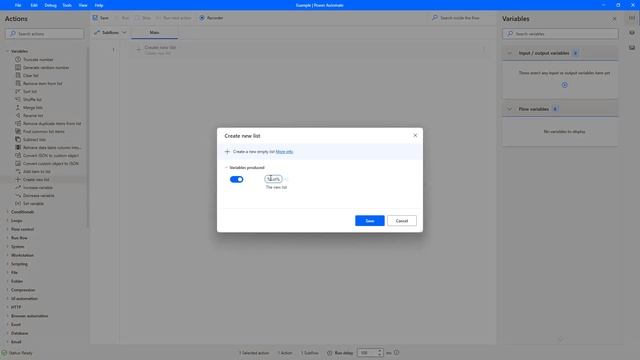The height and width of the screenshot is (360, 640).
Task: Click the Generate random number action icon
Action: pyautogui.click(x=18, y=67)
